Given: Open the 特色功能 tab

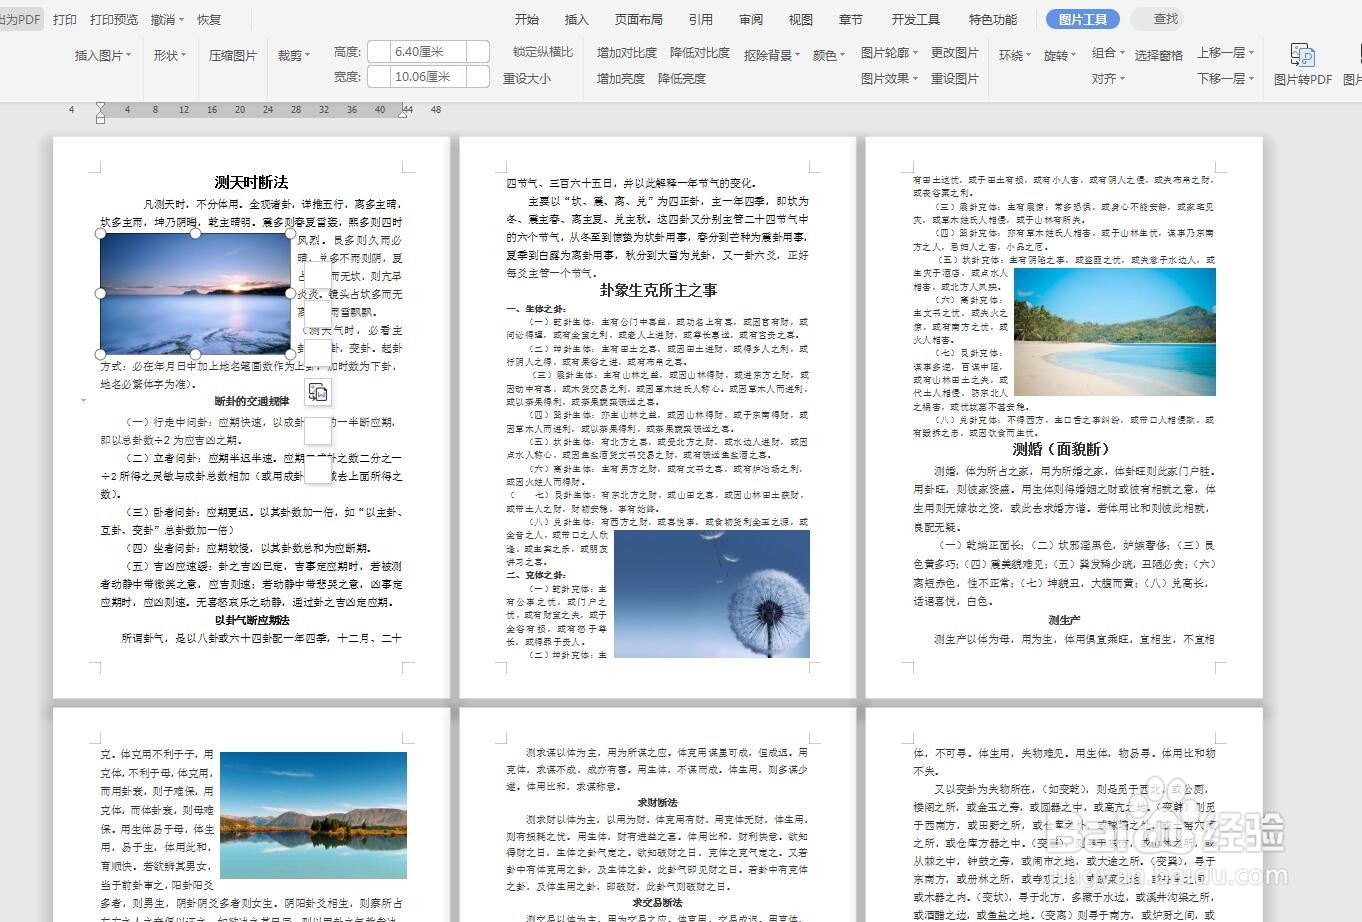Looking at the screenshot, I should point(993,19).
